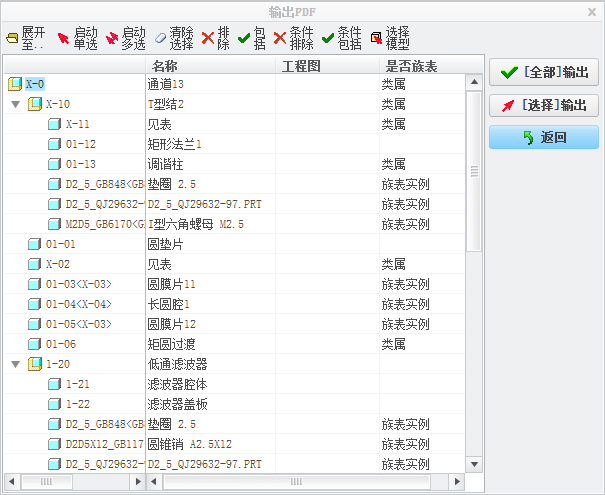Activate 启动单选 single-select mode
The width and height of the screenshot is (605, 495).
pos(77,38)
